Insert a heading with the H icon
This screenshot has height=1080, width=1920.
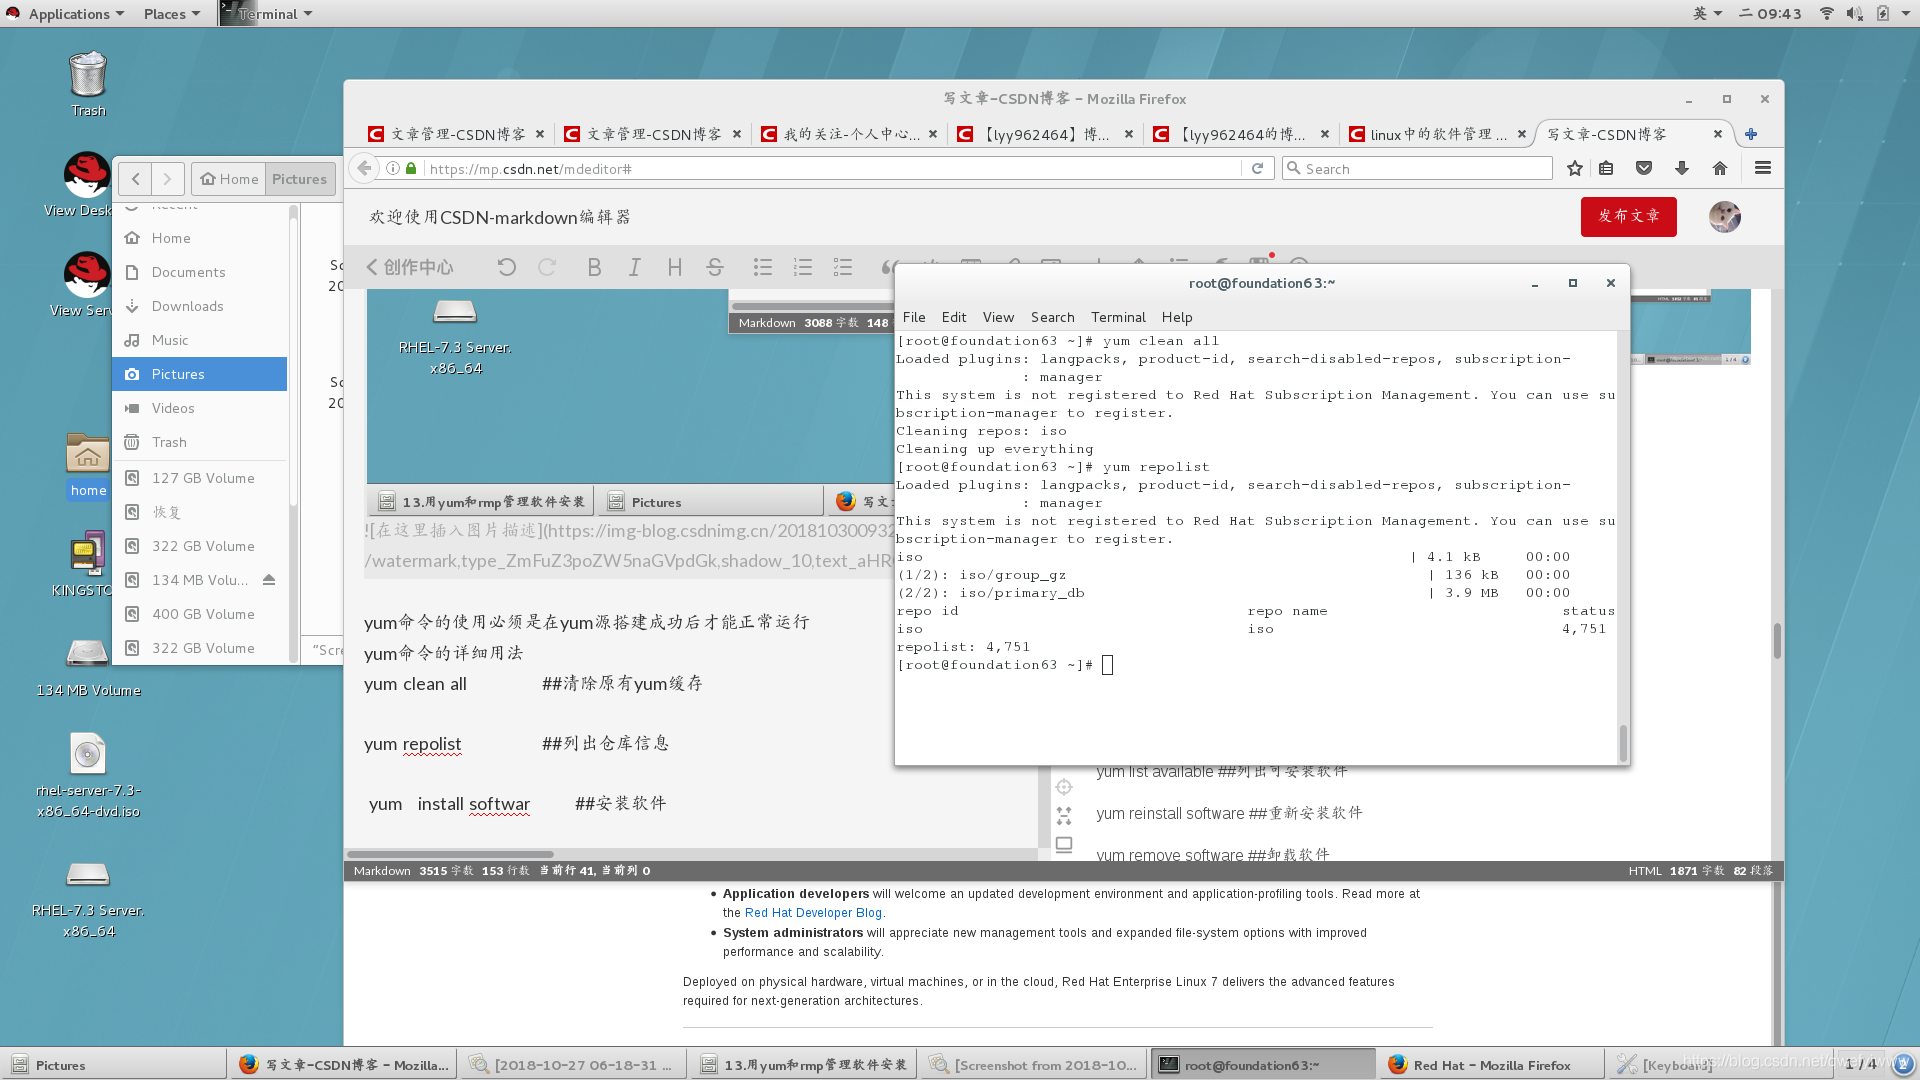pyautogui.click(x=674, y=267)
